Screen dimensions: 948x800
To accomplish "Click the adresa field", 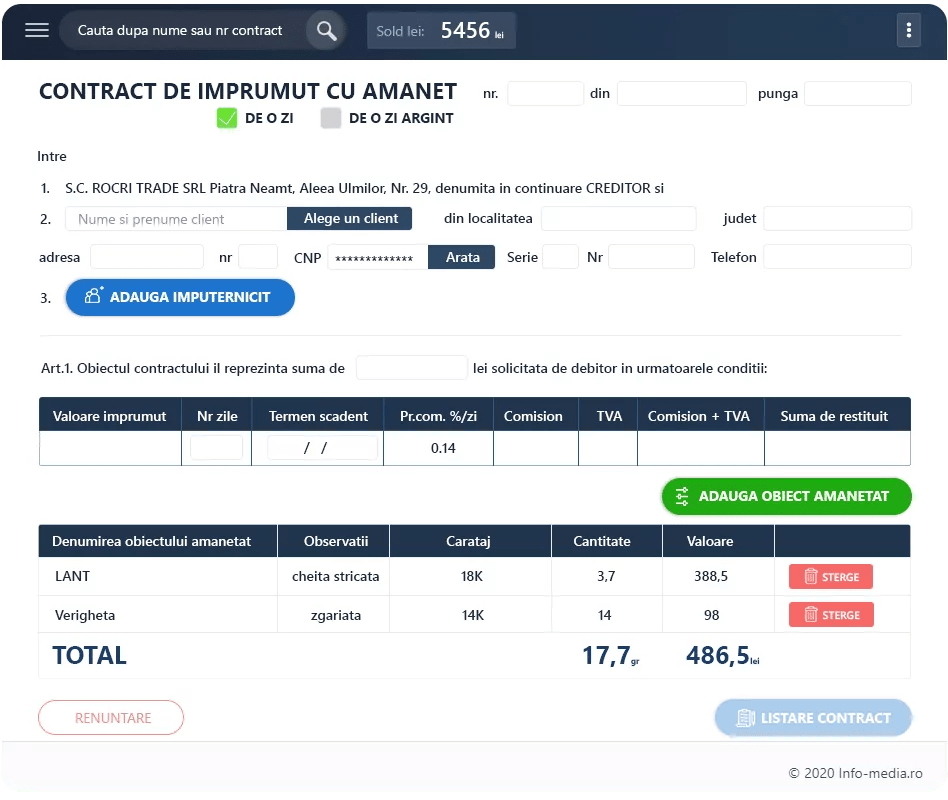I will pos(147,257).
